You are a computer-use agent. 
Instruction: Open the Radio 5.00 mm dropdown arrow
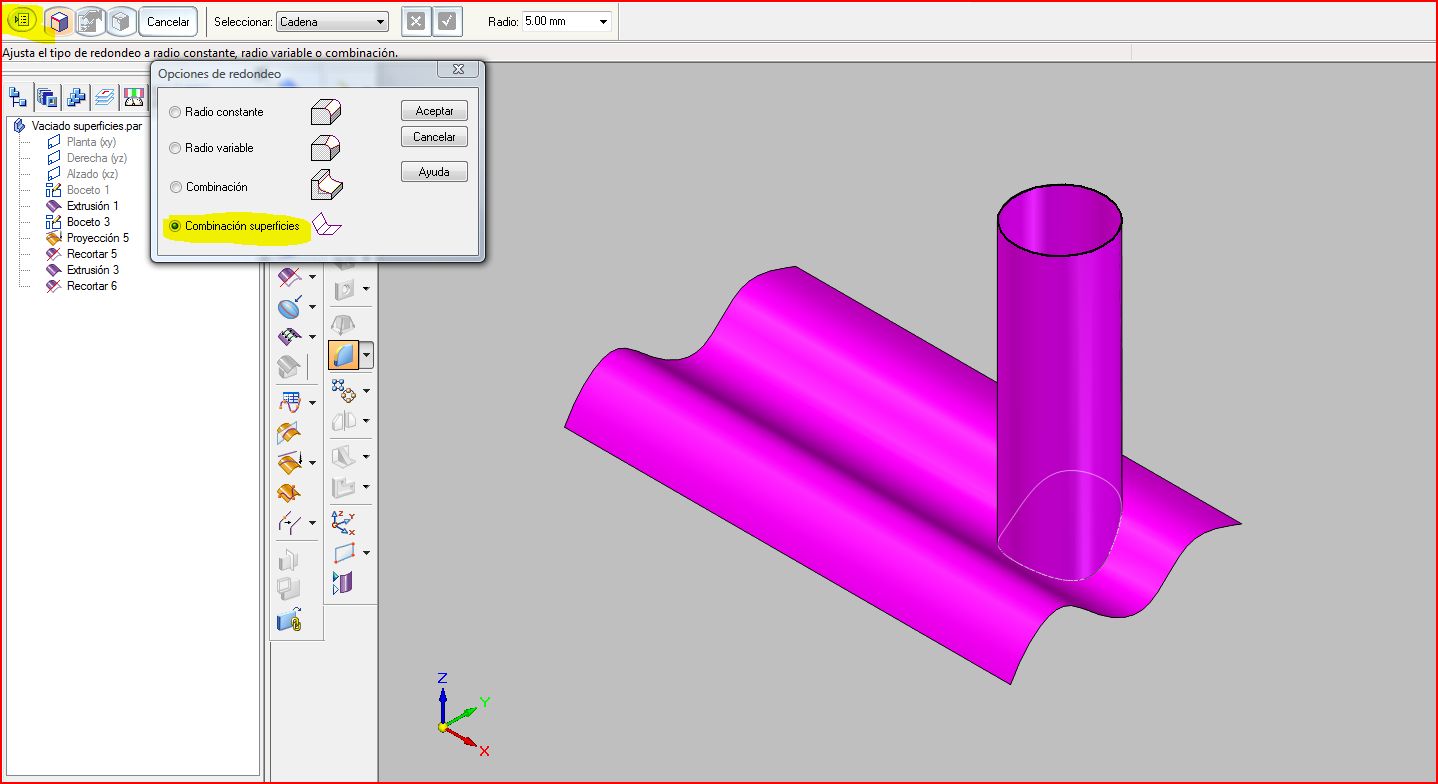603,21
